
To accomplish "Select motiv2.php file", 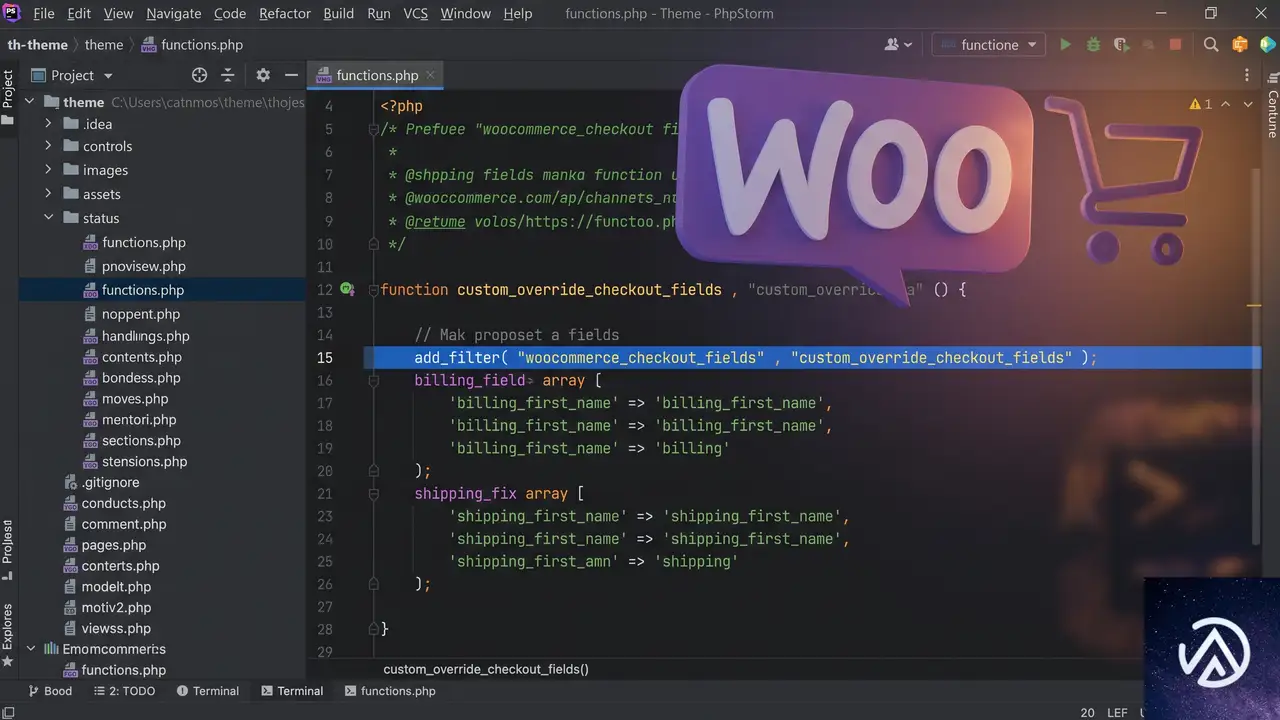I will pyautogui.click(x=107, y=608).
